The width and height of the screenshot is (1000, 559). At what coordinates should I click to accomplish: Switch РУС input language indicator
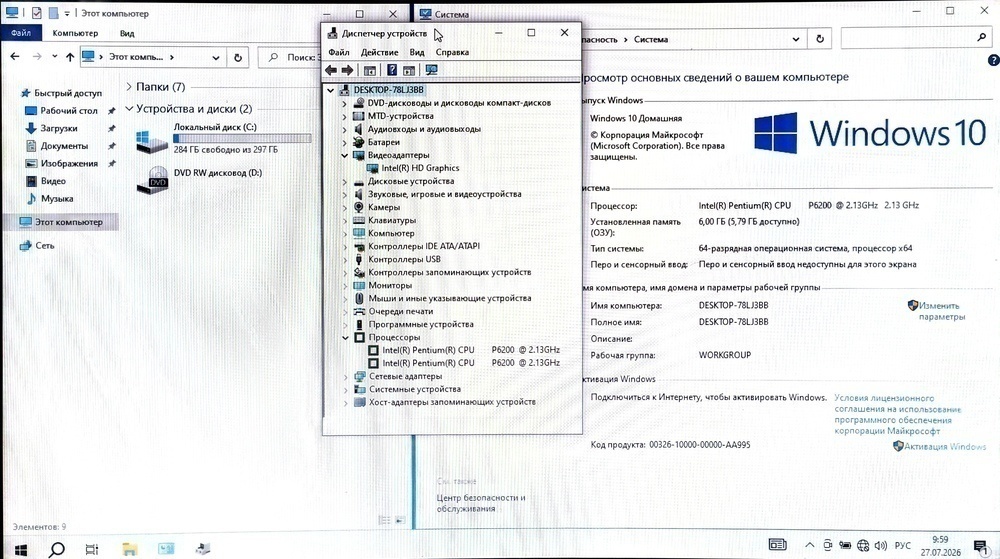pos(902,546)
